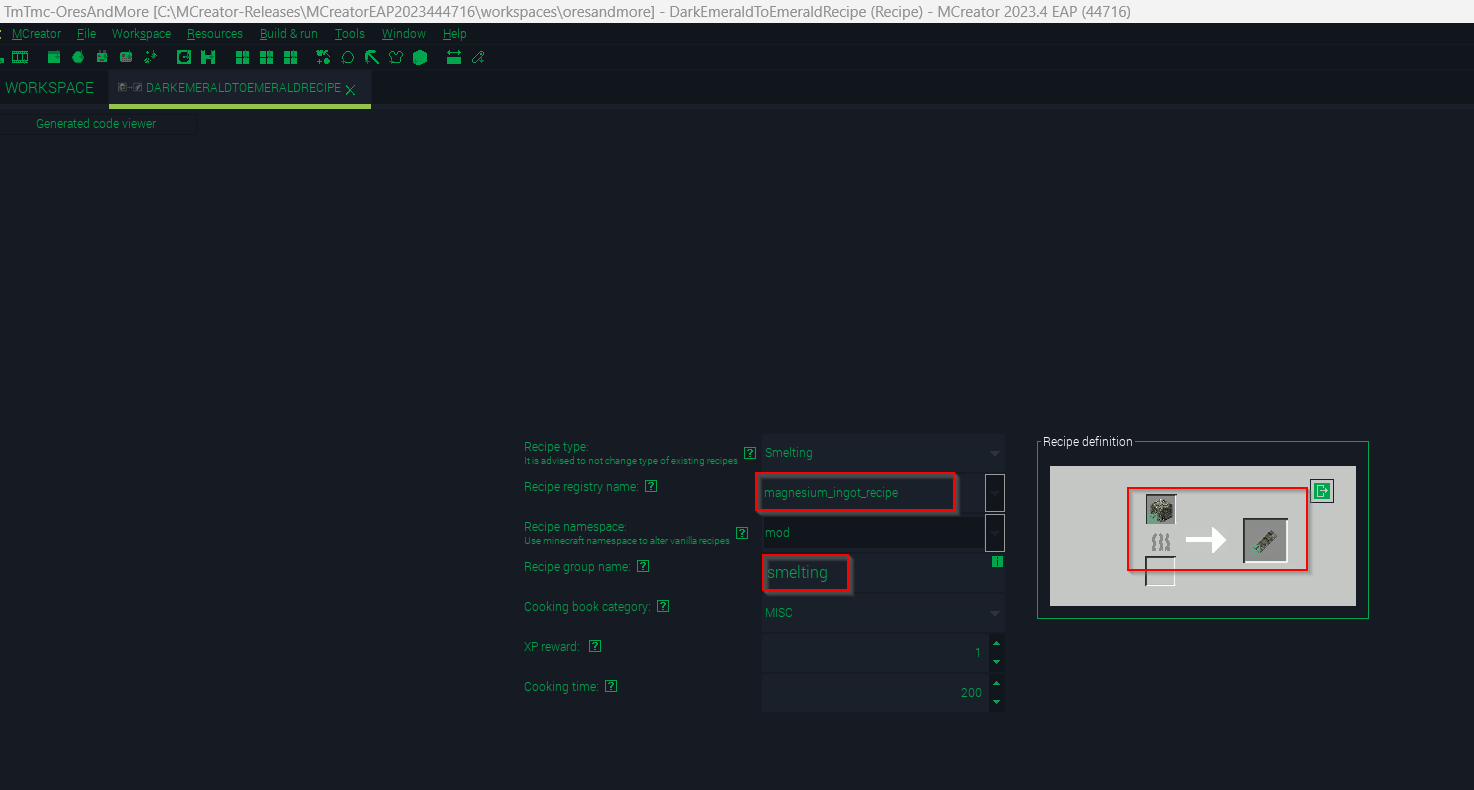Click the measuring arrows icon near toolbar end
The width and height of the screenshot is (1474, 790).
(x=453, y=57)
